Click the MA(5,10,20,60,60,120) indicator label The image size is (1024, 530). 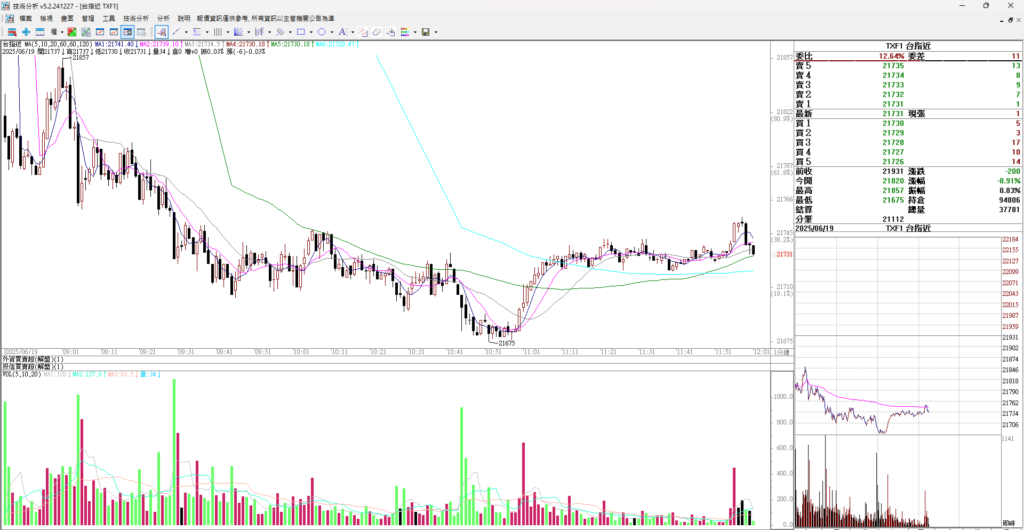[56, 44]
